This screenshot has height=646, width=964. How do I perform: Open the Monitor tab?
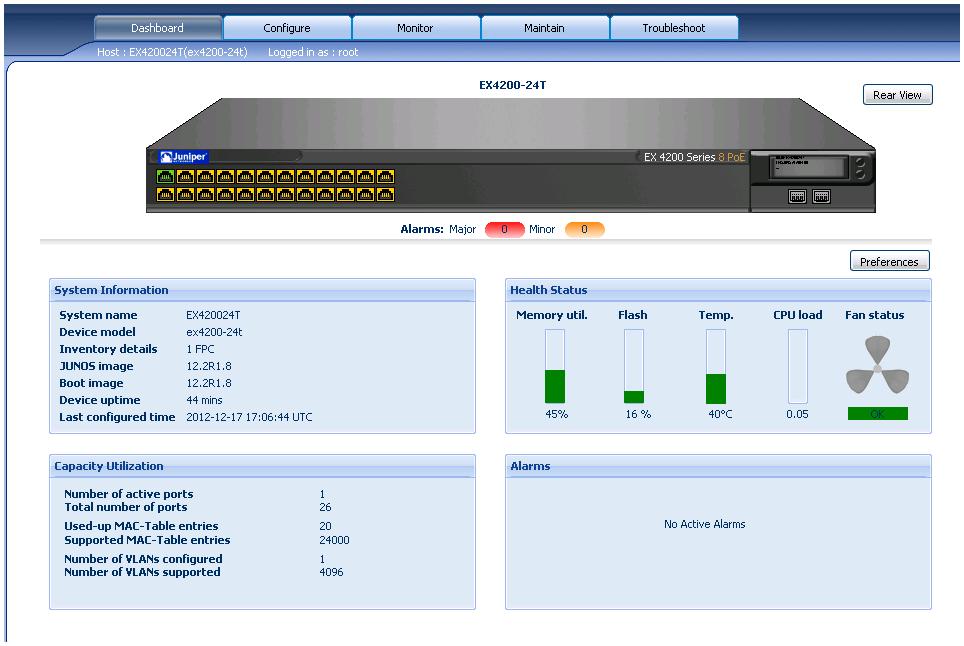(416, 27)
